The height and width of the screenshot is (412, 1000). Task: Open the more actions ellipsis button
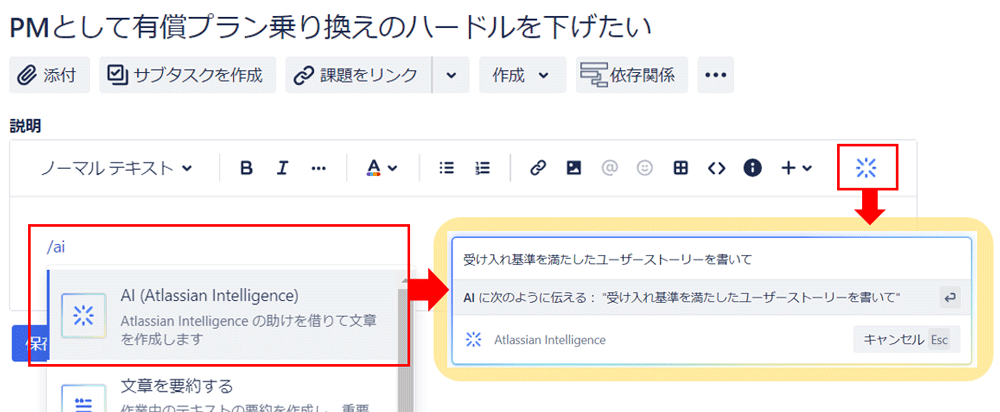[x=716, y=75]
